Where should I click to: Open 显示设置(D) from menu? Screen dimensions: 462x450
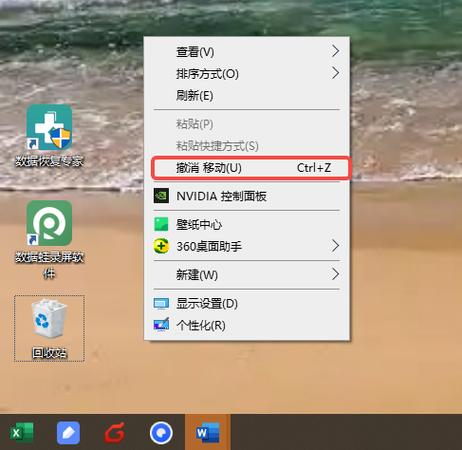coord(247,303)
